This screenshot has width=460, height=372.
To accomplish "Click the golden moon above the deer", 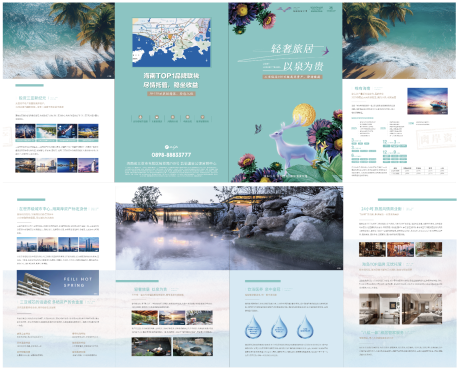I will click(304, 115).
